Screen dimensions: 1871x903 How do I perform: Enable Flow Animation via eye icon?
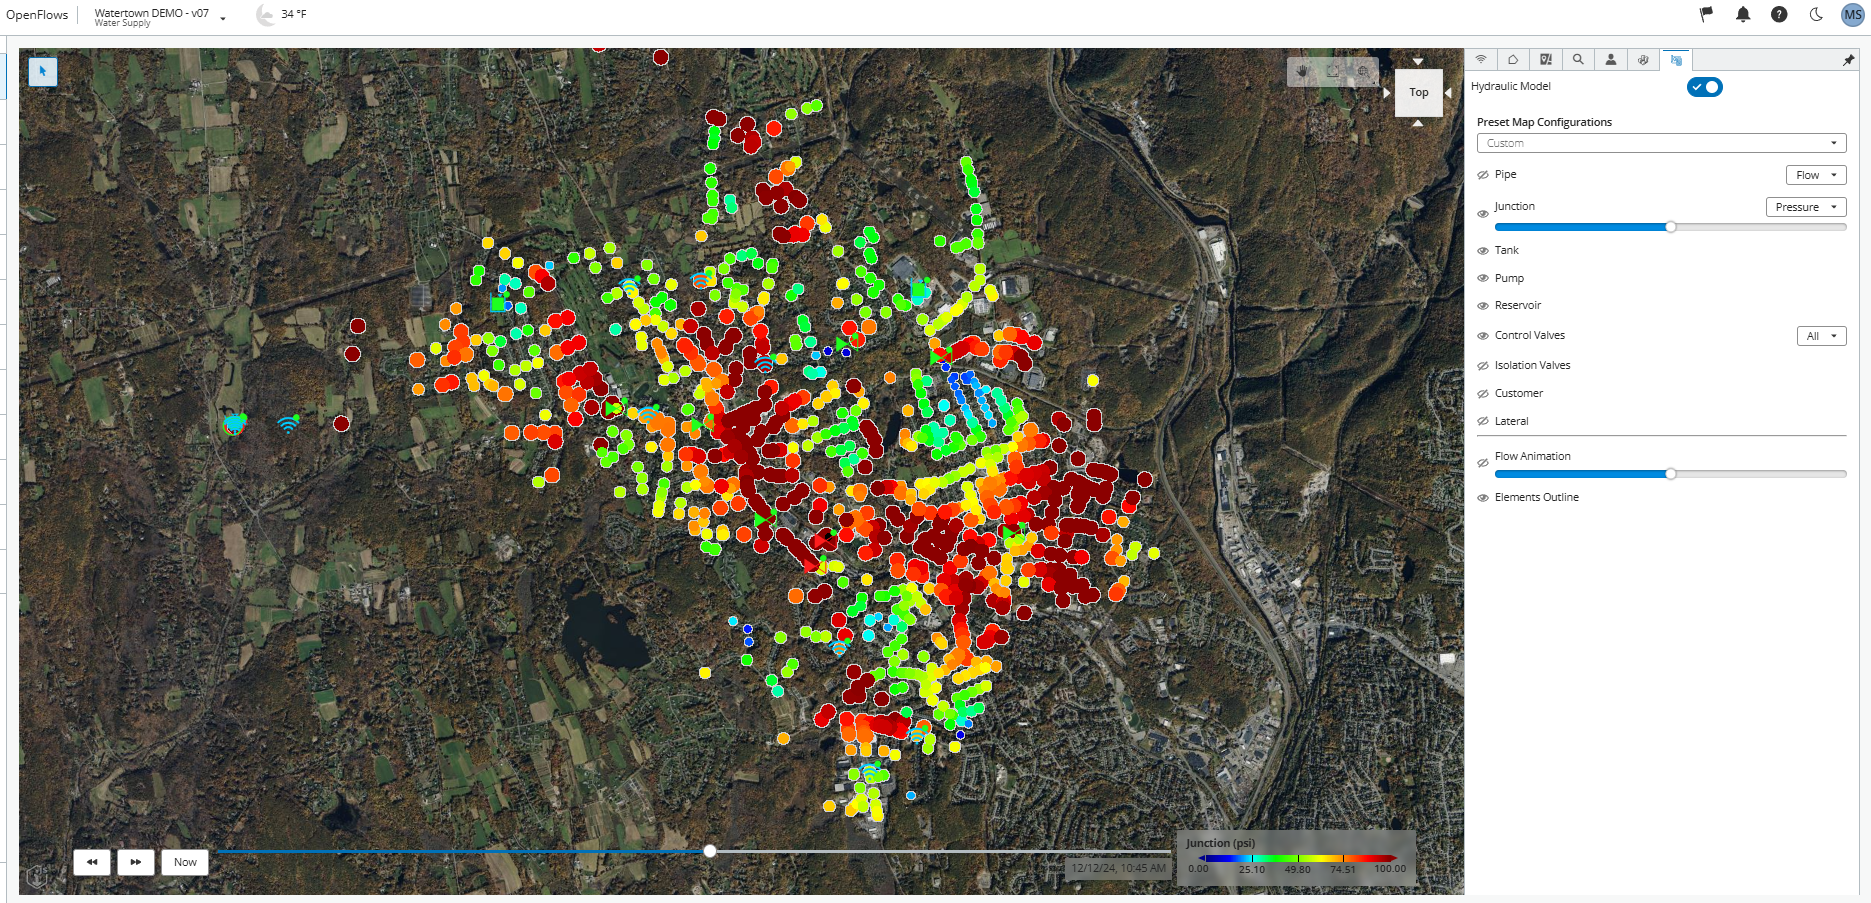(x=1483, y=463)
